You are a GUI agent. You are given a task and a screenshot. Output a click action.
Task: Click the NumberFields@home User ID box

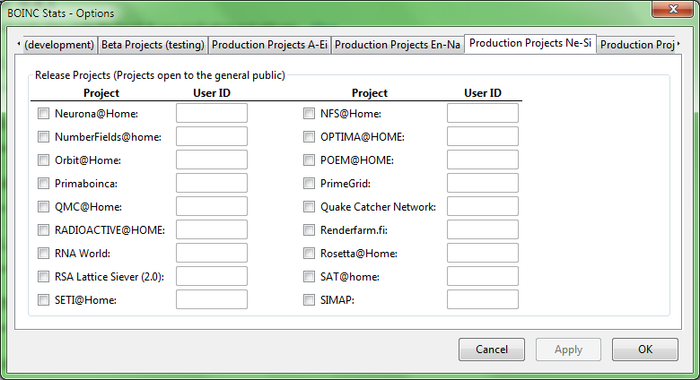click(x=212, y=136)
